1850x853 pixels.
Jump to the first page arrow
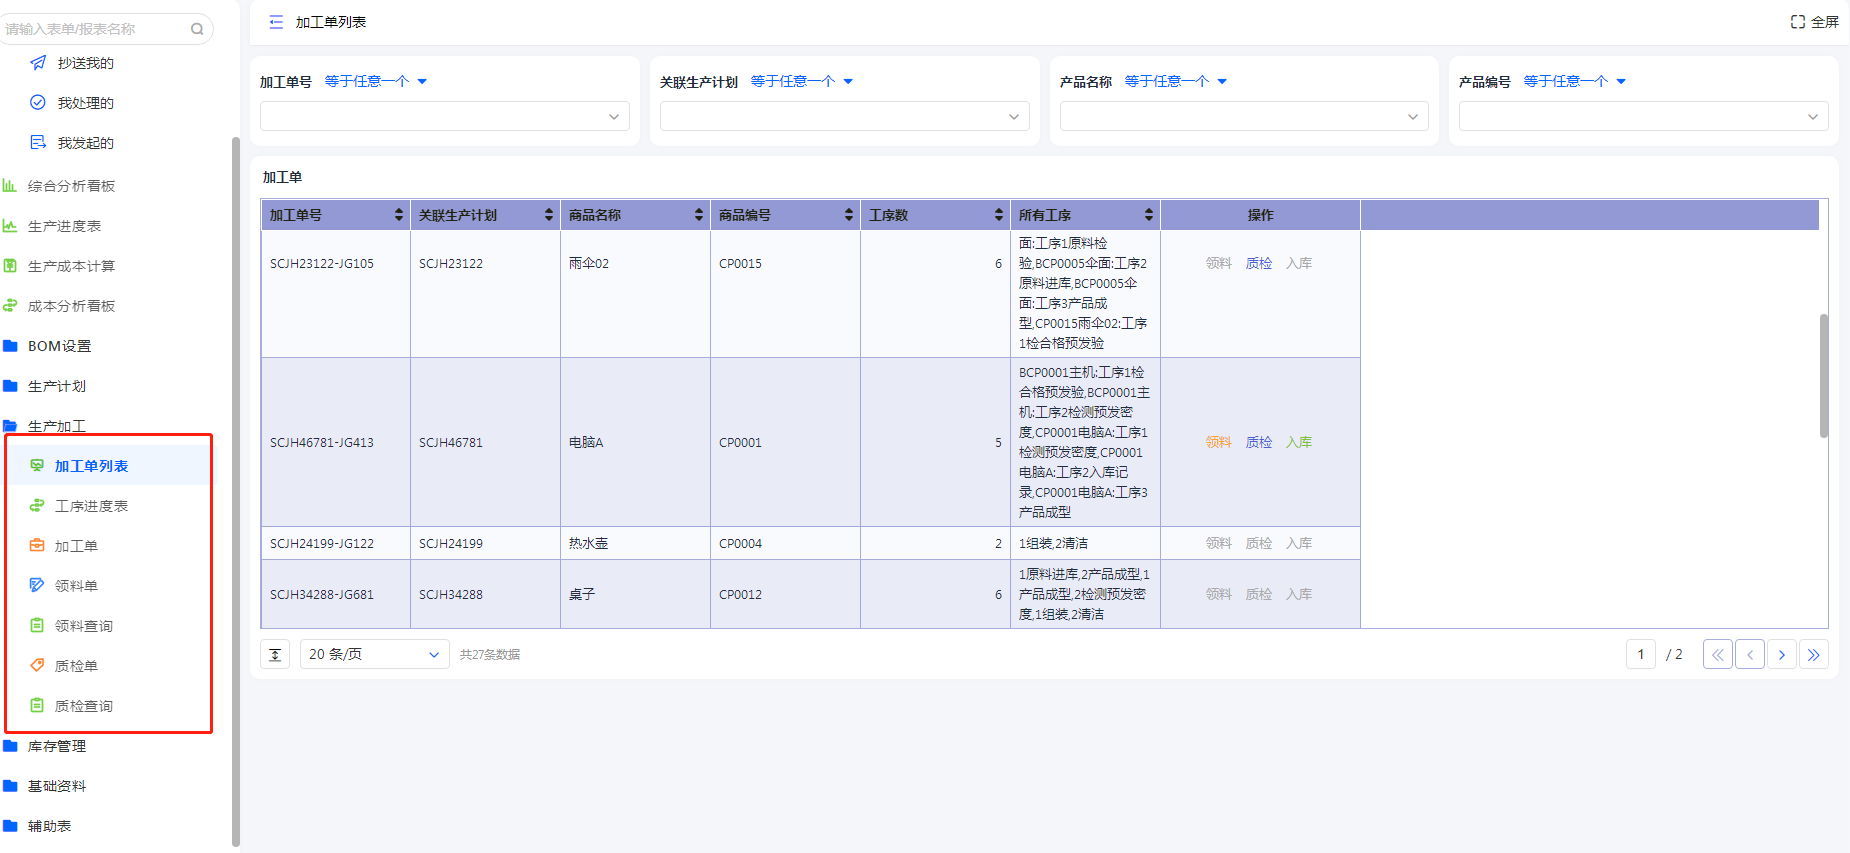1717,655
